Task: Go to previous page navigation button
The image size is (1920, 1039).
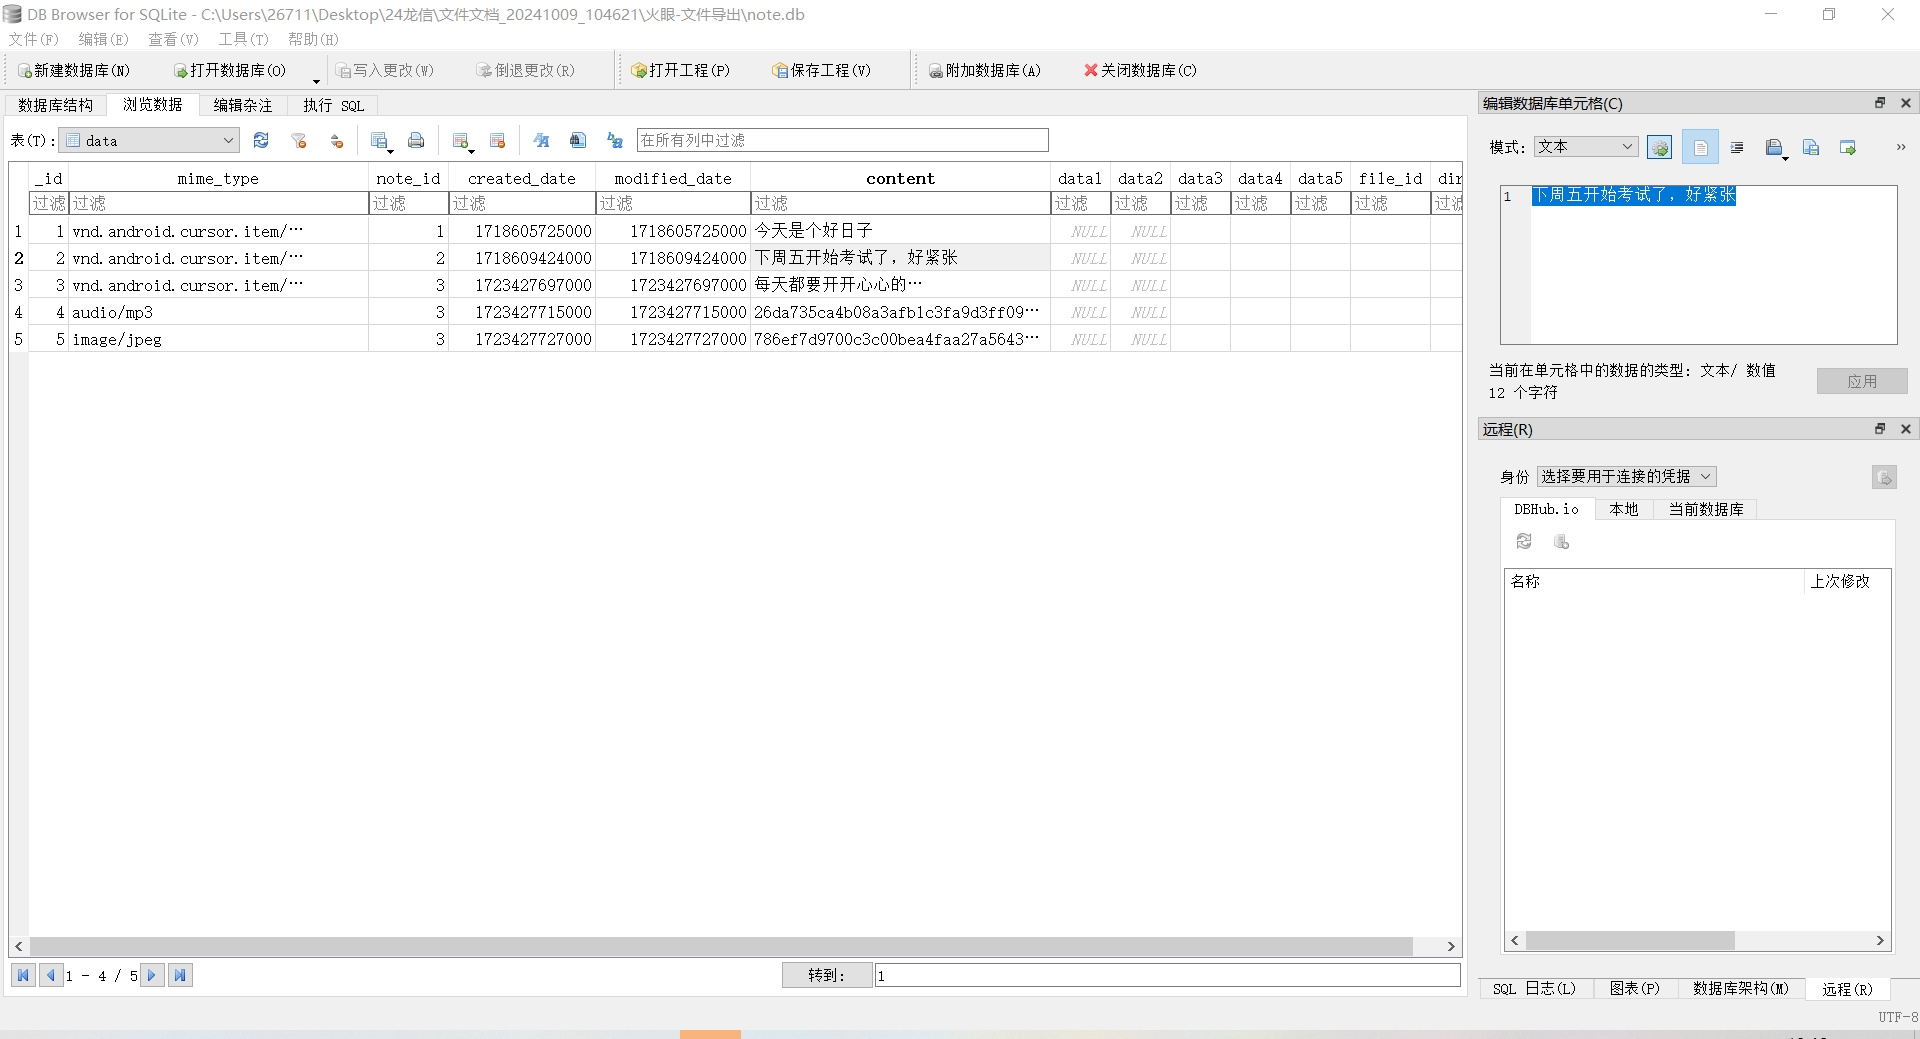Action: [51, 975]
